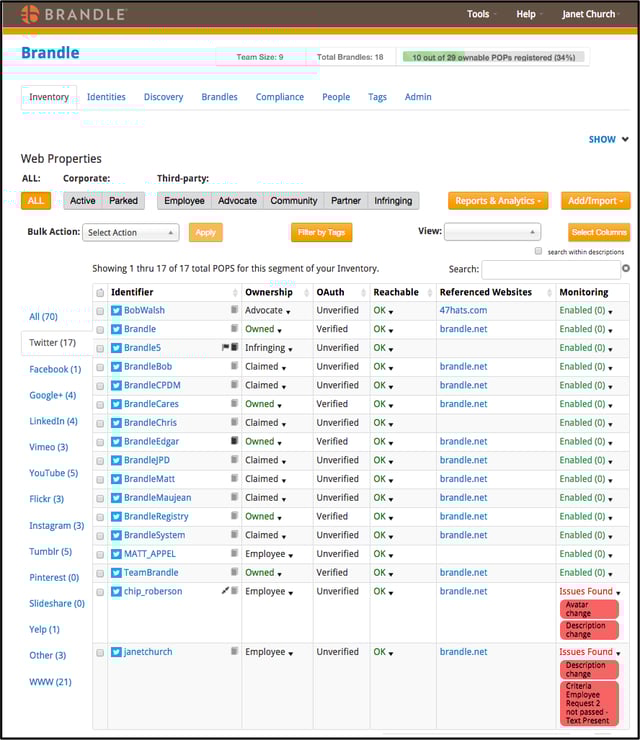640x740 pixels.
Task: Sort by Referenced Websites column header
Action: pos(496,293)
